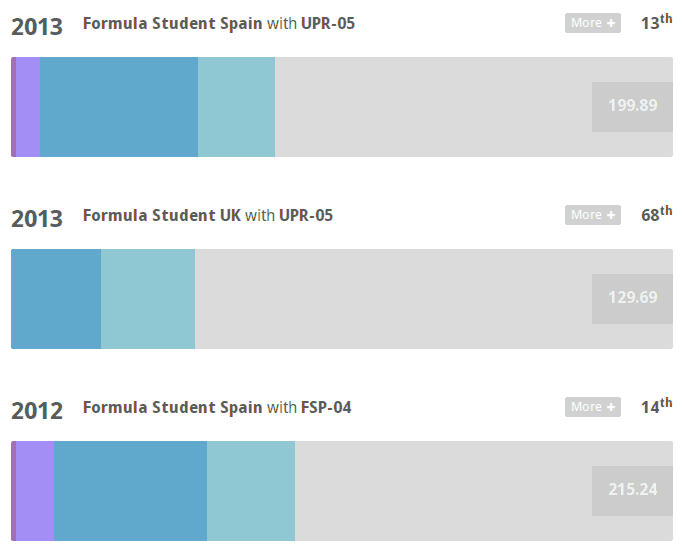This screenshot has height=553, width=686.
Task: Click the 215.24 score box
Action: click(x=632, y=491)
